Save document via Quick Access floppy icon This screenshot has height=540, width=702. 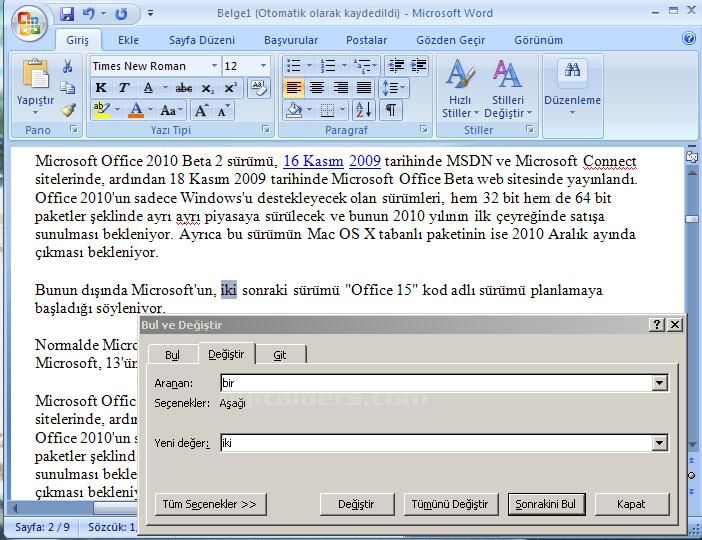(67, 14)
